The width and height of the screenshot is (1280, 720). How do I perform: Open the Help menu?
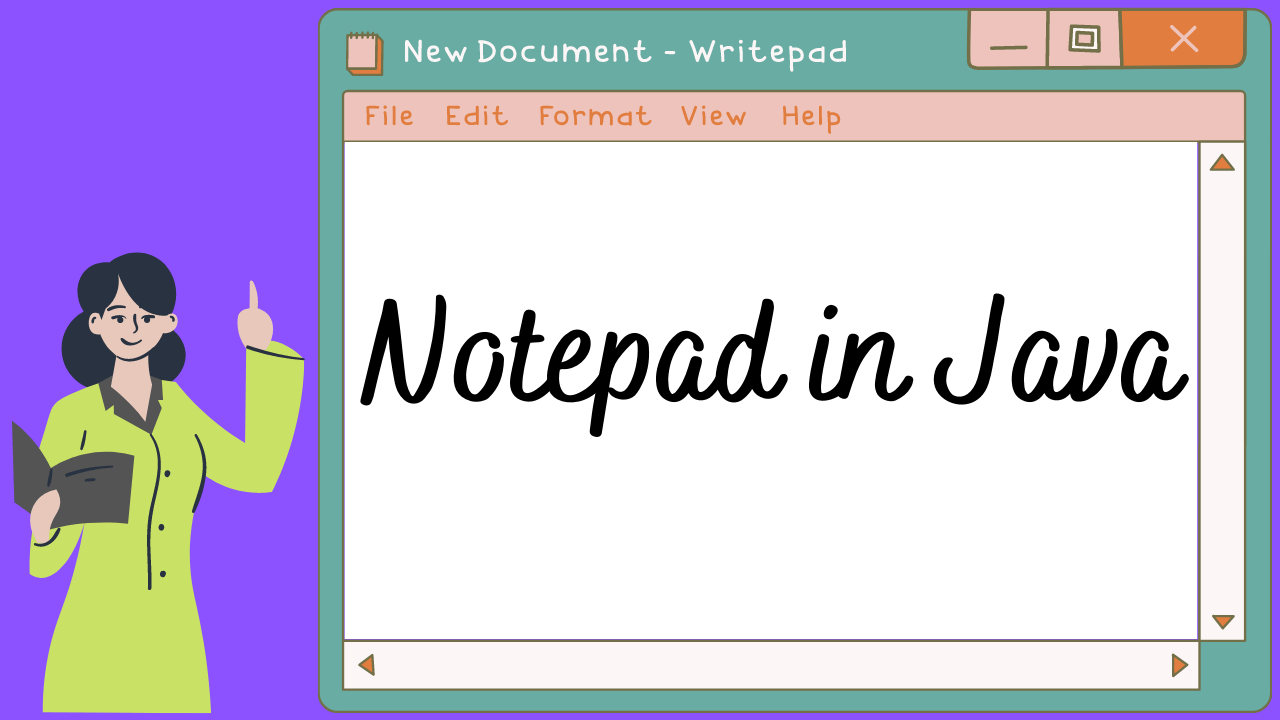coord(810,116)
